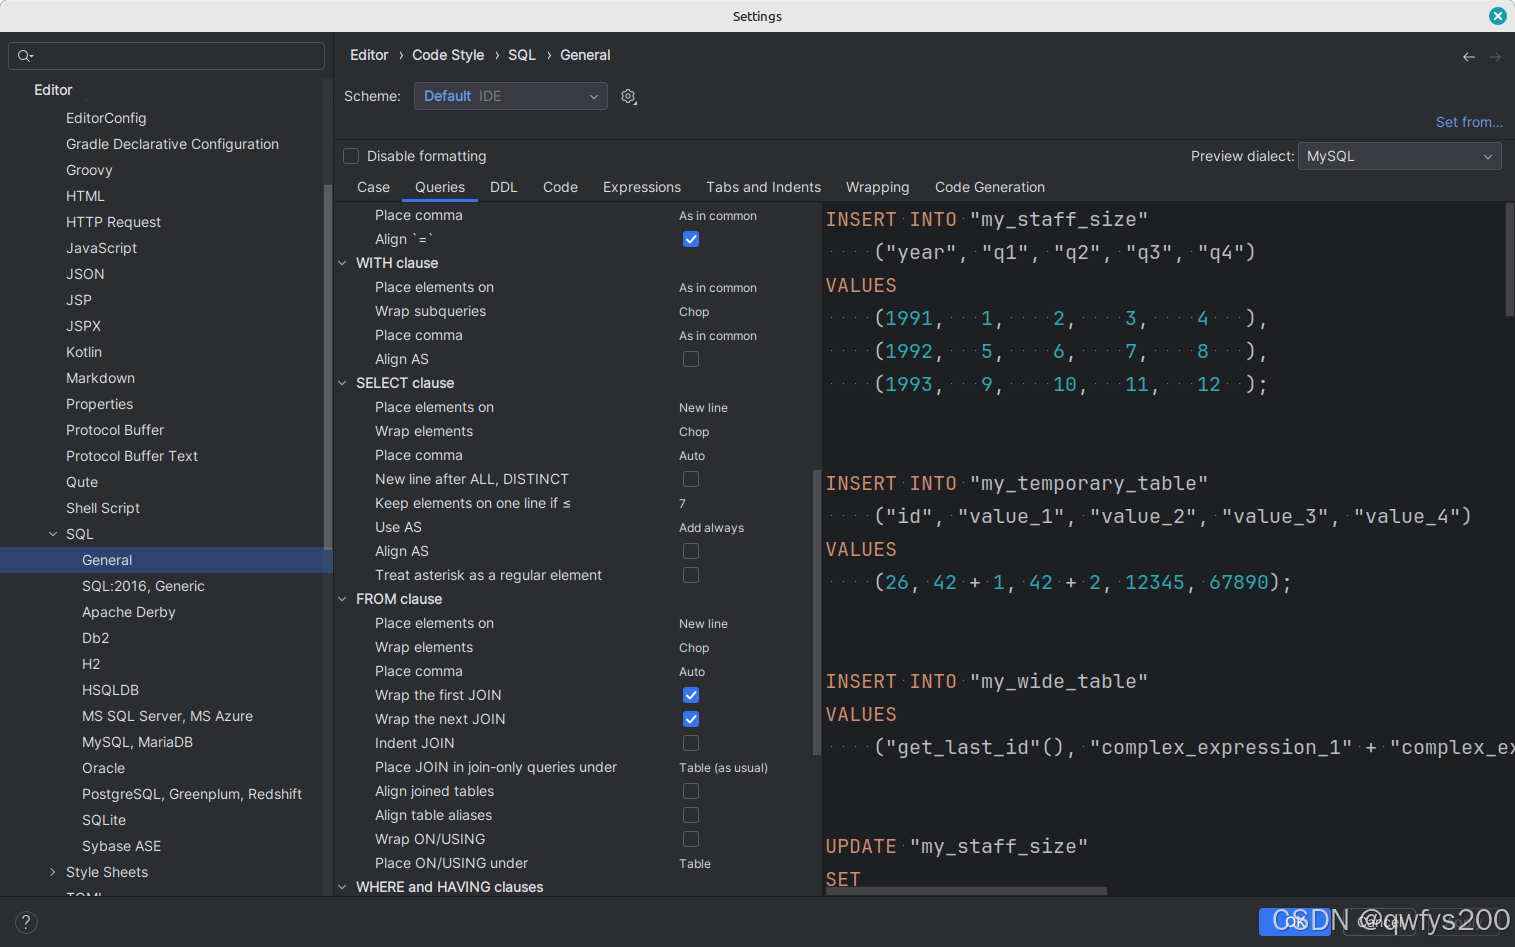
Task: Select HTTP Request in settings tree
Action: click(113, 222)
